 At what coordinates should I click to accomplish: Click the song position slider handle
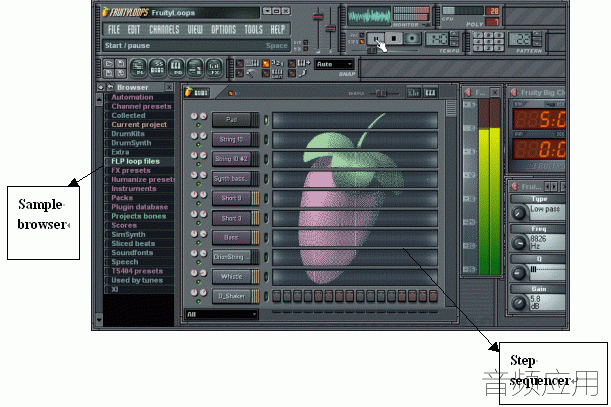click(372, 51)
